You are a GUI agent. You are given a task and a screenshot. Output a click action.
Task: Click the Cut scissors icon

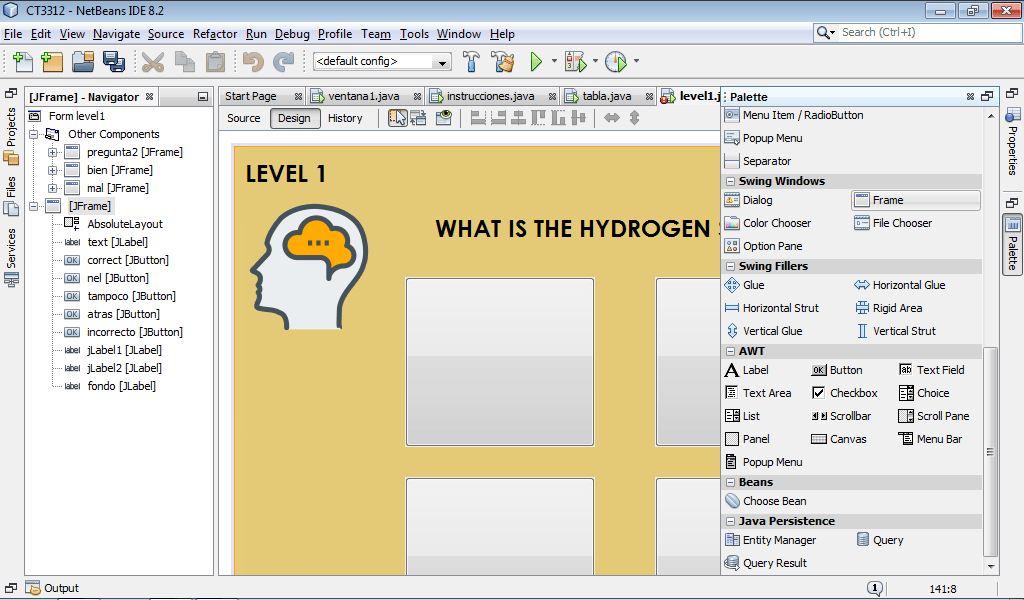[x=153, y=61]
